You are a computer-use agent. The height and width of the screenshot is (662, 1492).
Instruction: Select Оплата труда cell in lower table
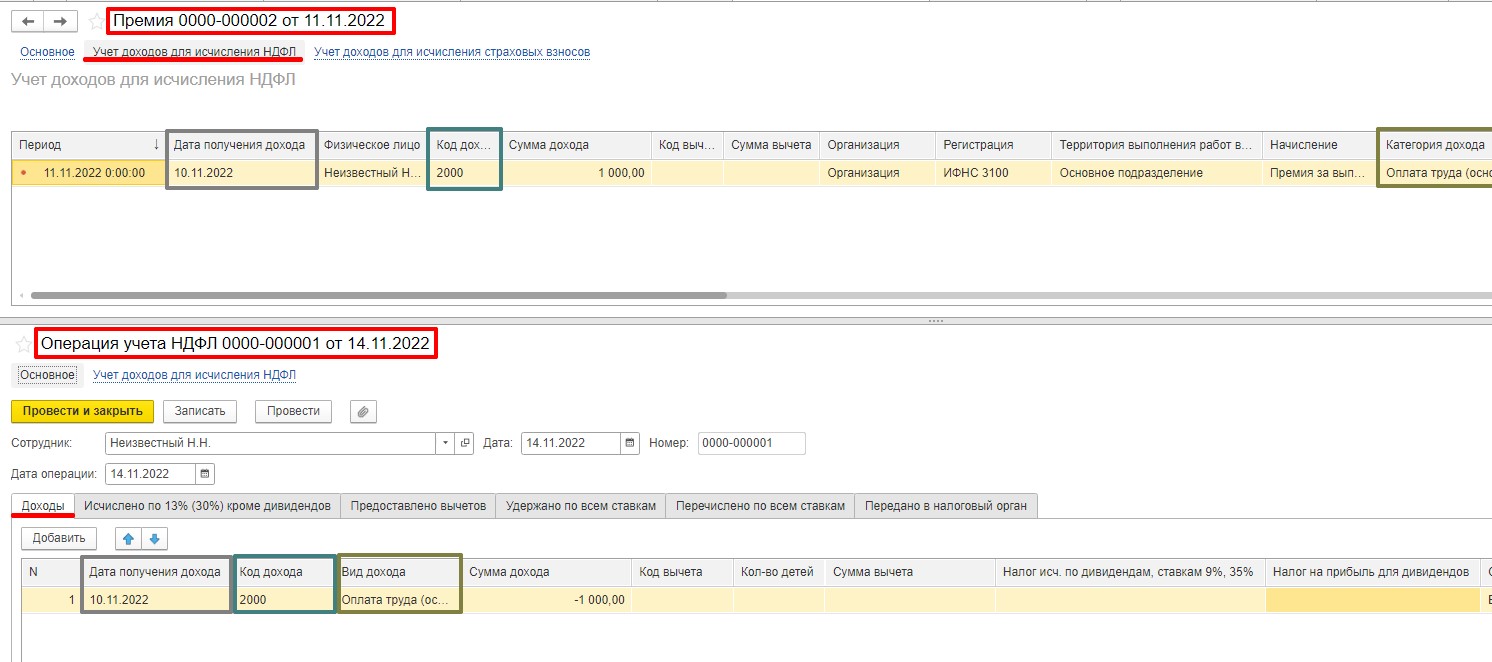(x=400, y=600)
